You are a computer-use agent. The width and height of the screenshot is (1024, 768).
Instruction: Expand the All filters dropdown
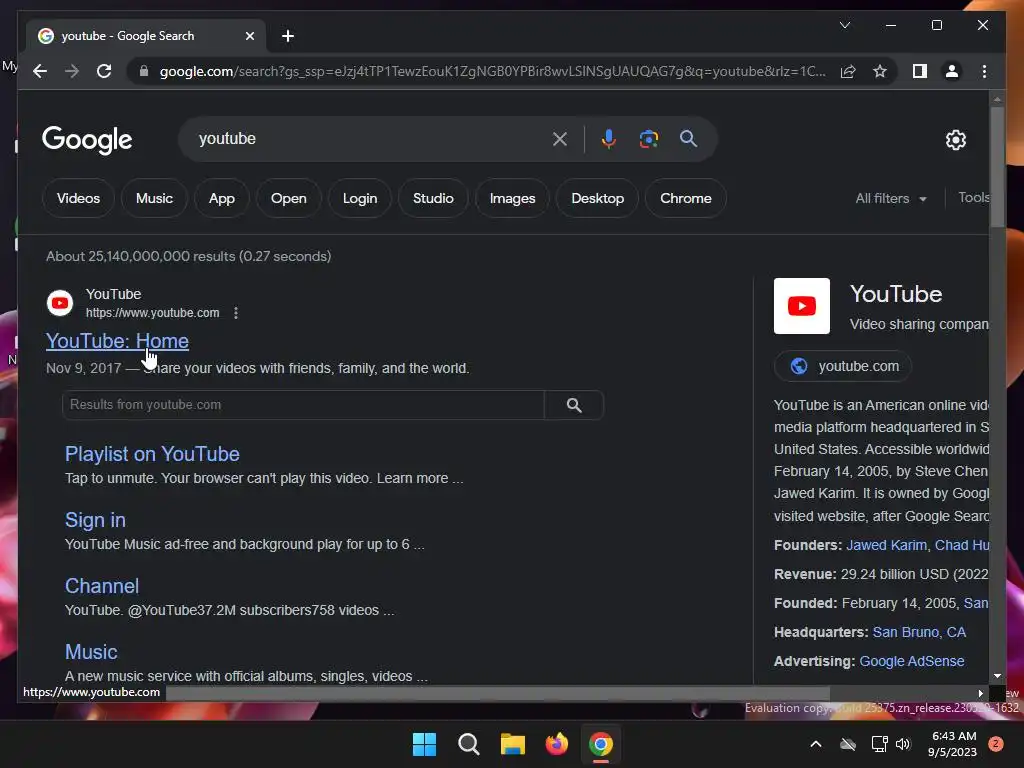click(x=891, y=199)
